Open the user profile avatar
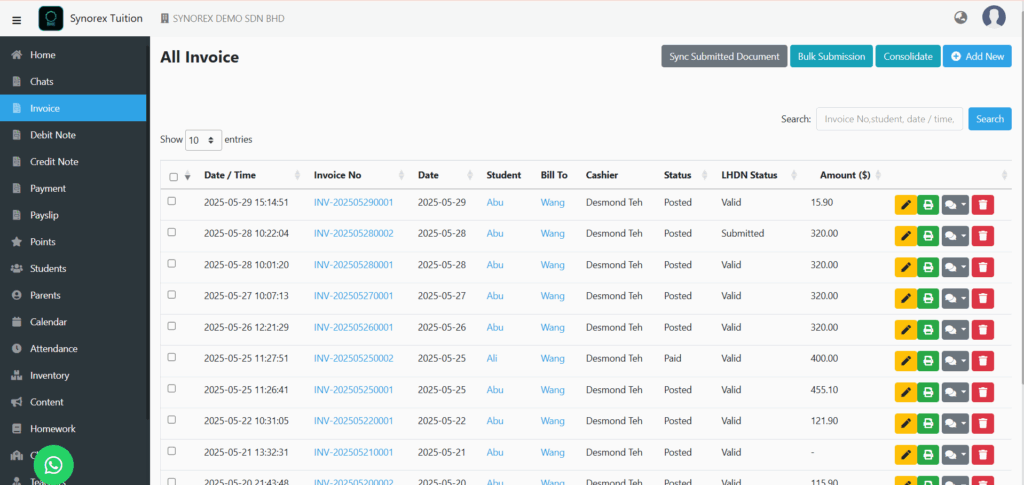The width and height of the screenshot is (1024, 485). coord(993,18)
